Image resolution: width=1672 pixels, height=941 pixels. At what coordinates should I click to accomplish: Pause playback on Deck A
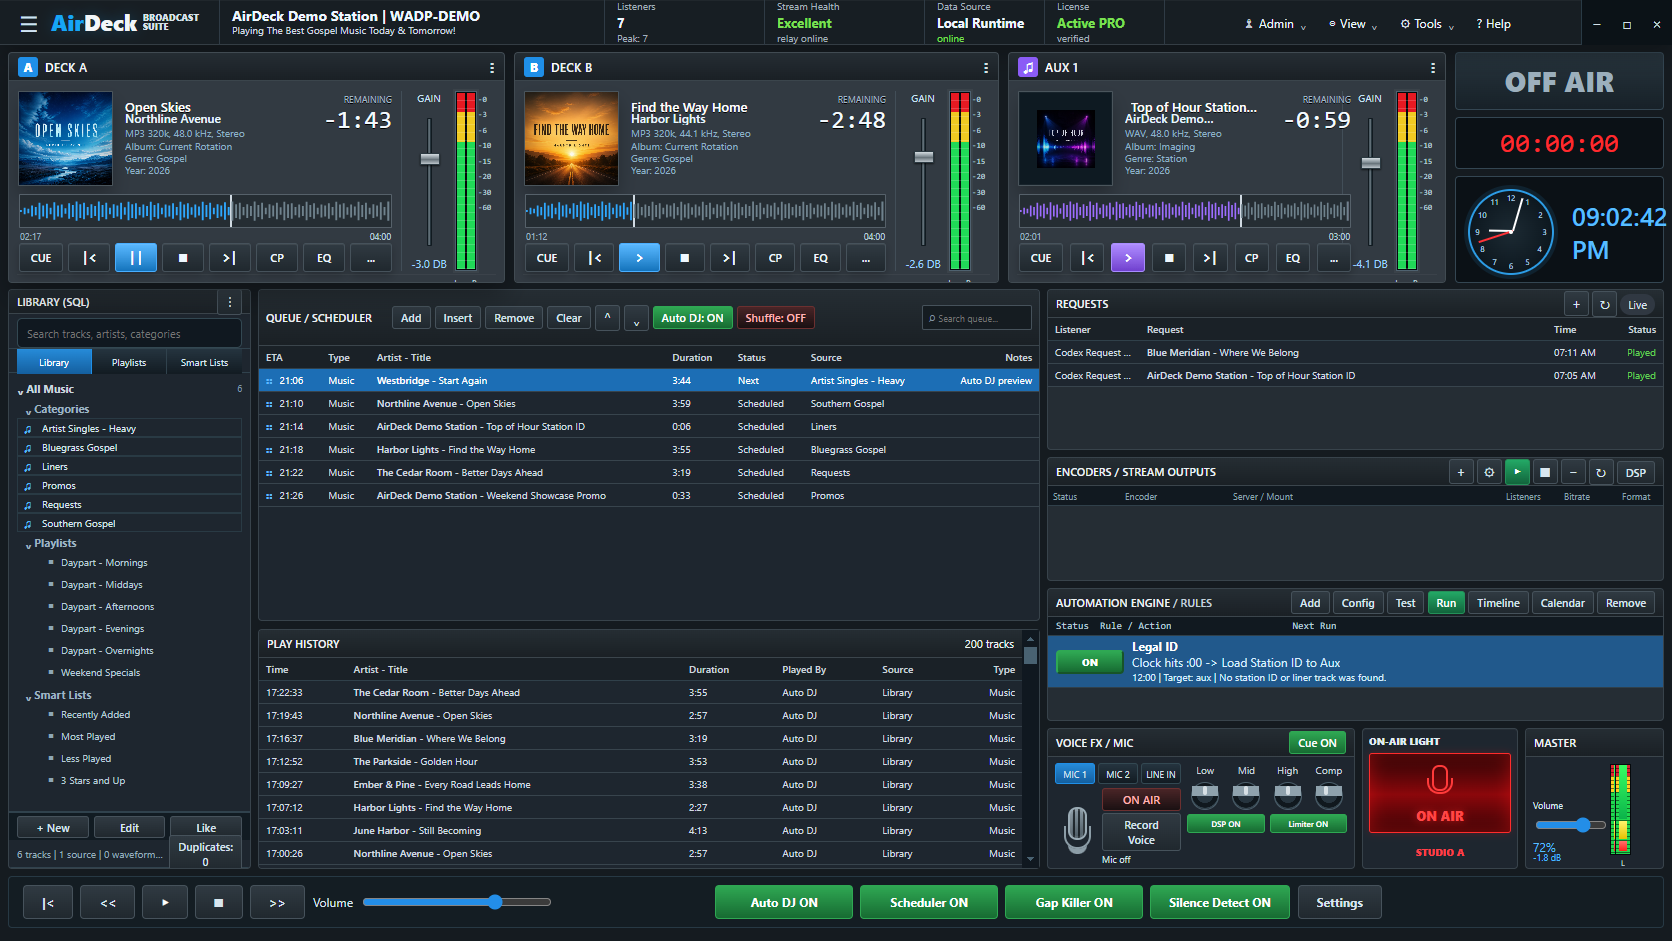[x=136, y=258]
